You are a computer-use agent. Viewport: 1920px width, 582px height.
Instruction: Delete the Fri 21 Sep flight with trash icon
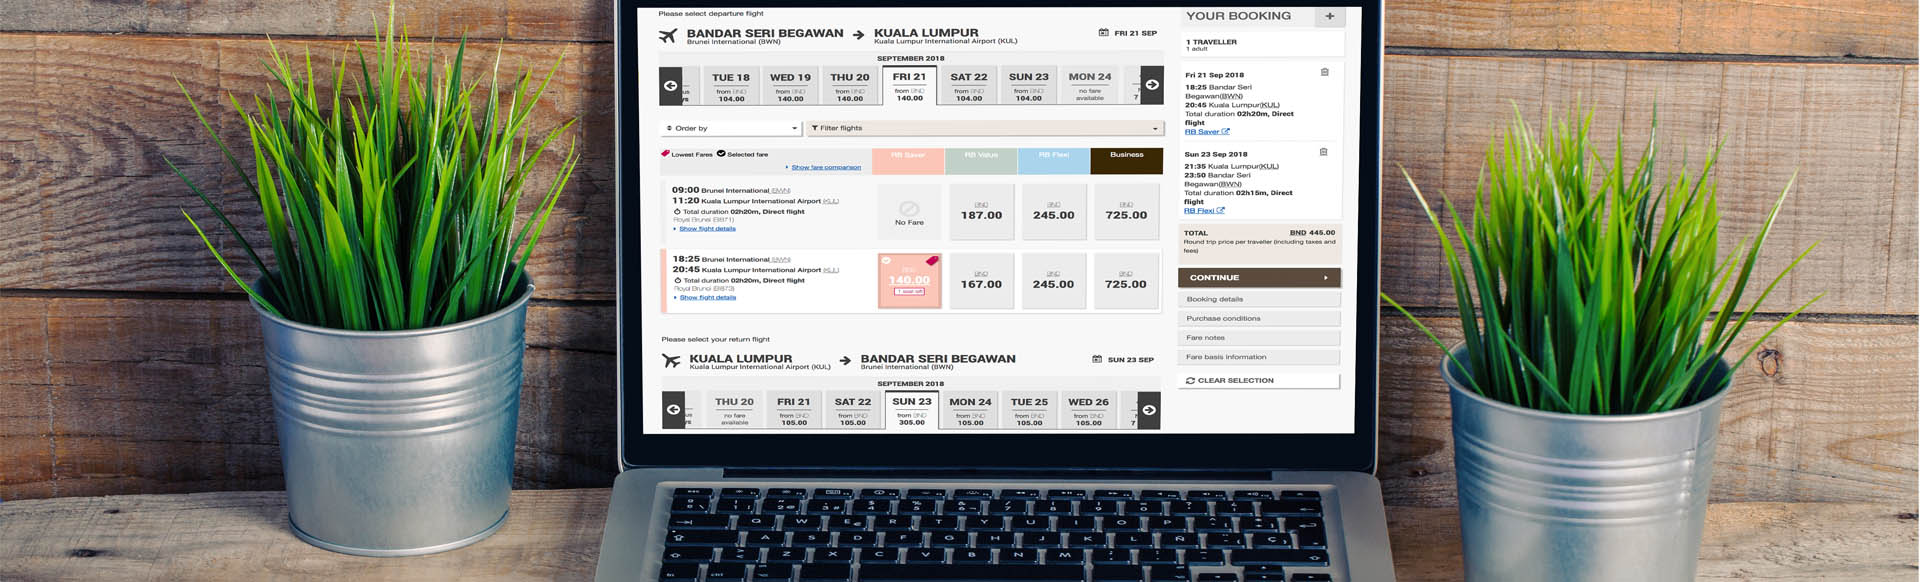pyautogui.click(x=1324, y=73)
